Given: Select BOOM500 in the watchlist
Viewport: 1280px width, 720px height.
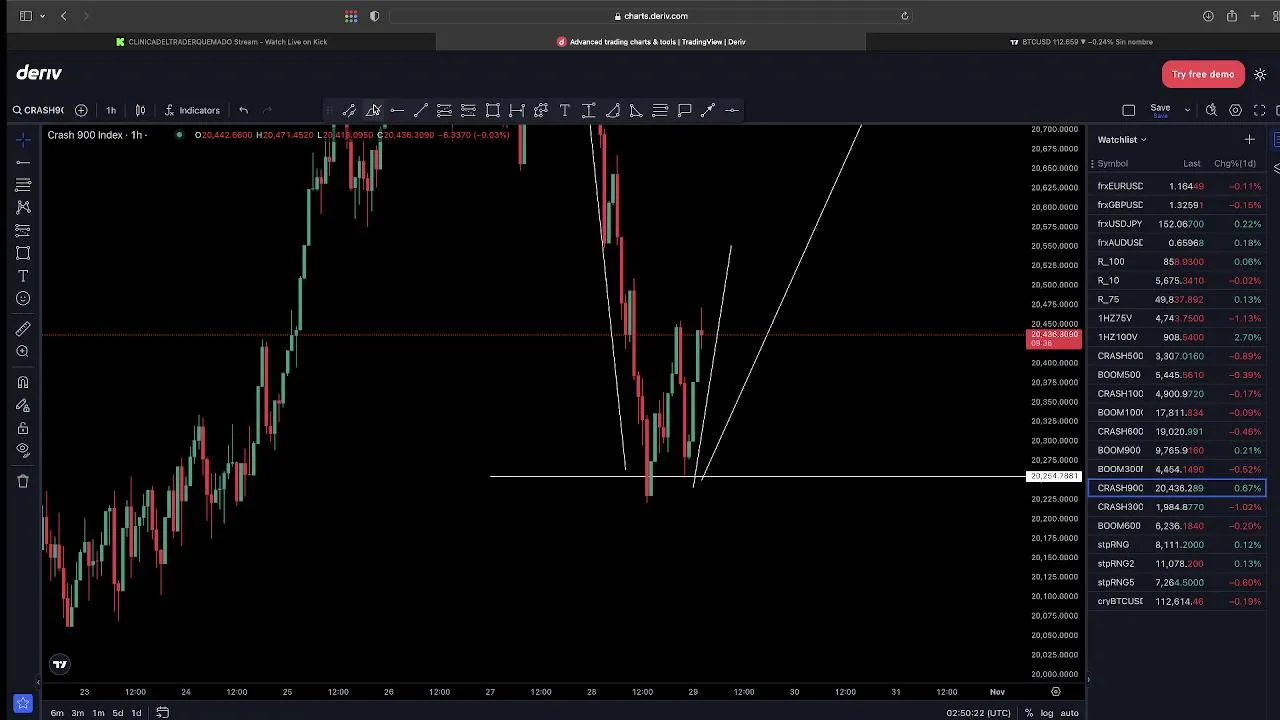Looking at the screenshot, I should (x=1177, y=375).
